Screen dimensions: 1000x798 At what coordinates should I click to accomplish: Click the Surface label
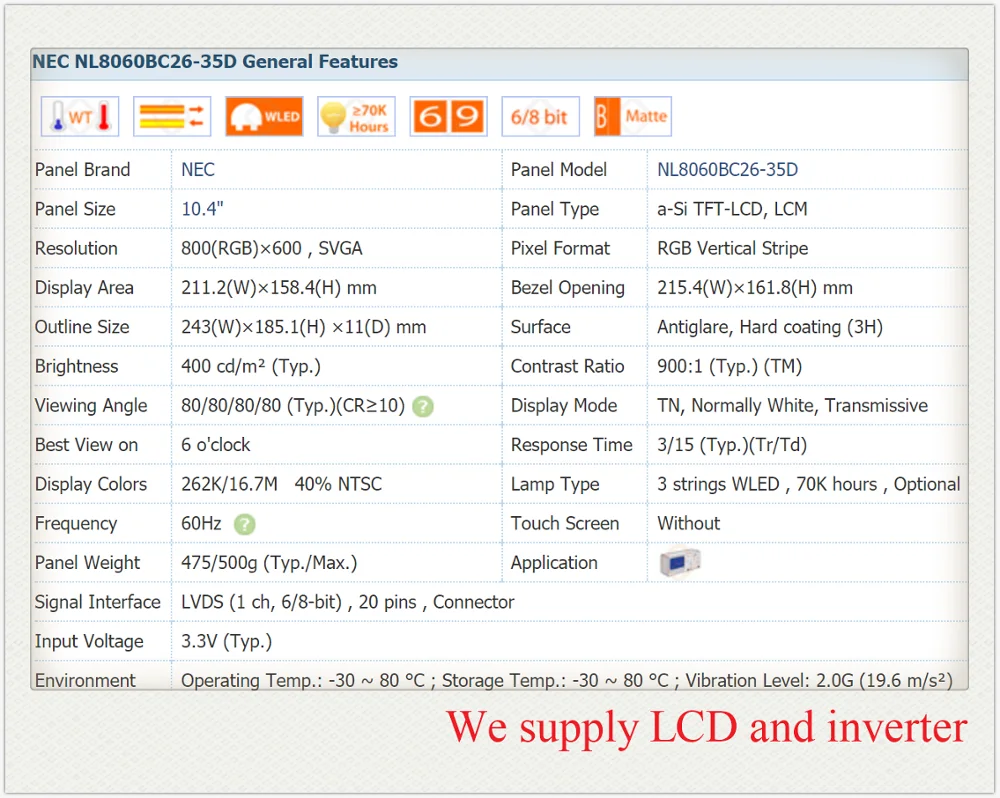point(541,327)
